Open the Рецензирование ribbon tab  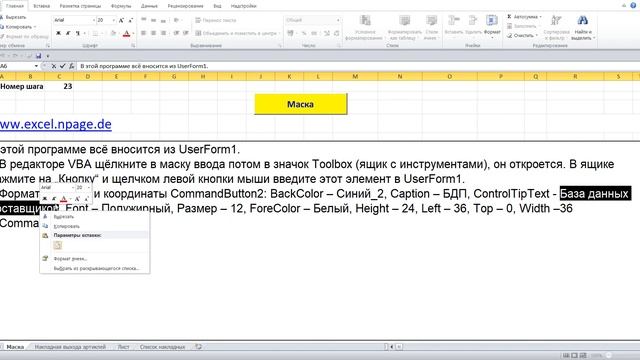185,6
